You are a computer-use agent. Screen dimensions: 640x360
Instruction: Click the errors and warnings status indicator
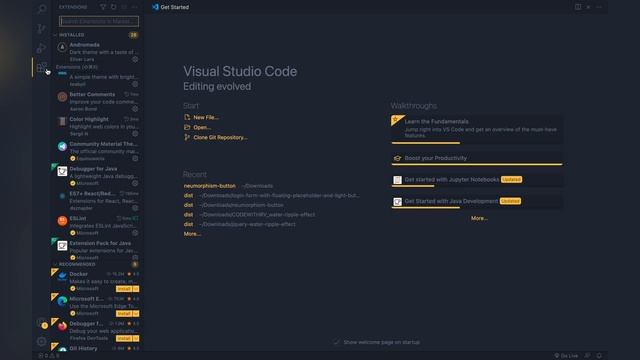click(x=49, y=356)
